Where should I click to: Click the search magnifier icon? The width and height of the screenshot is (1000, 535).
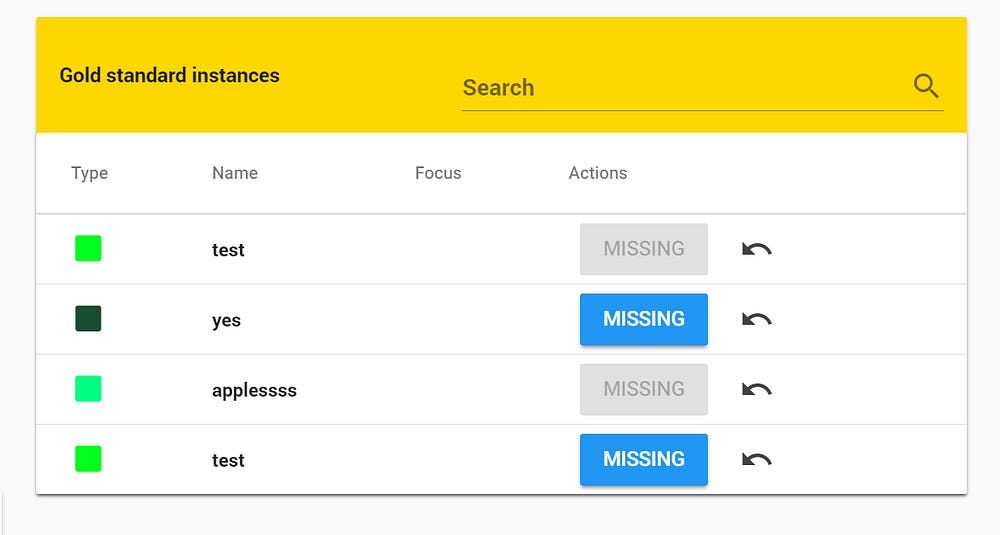coord(926,87)
